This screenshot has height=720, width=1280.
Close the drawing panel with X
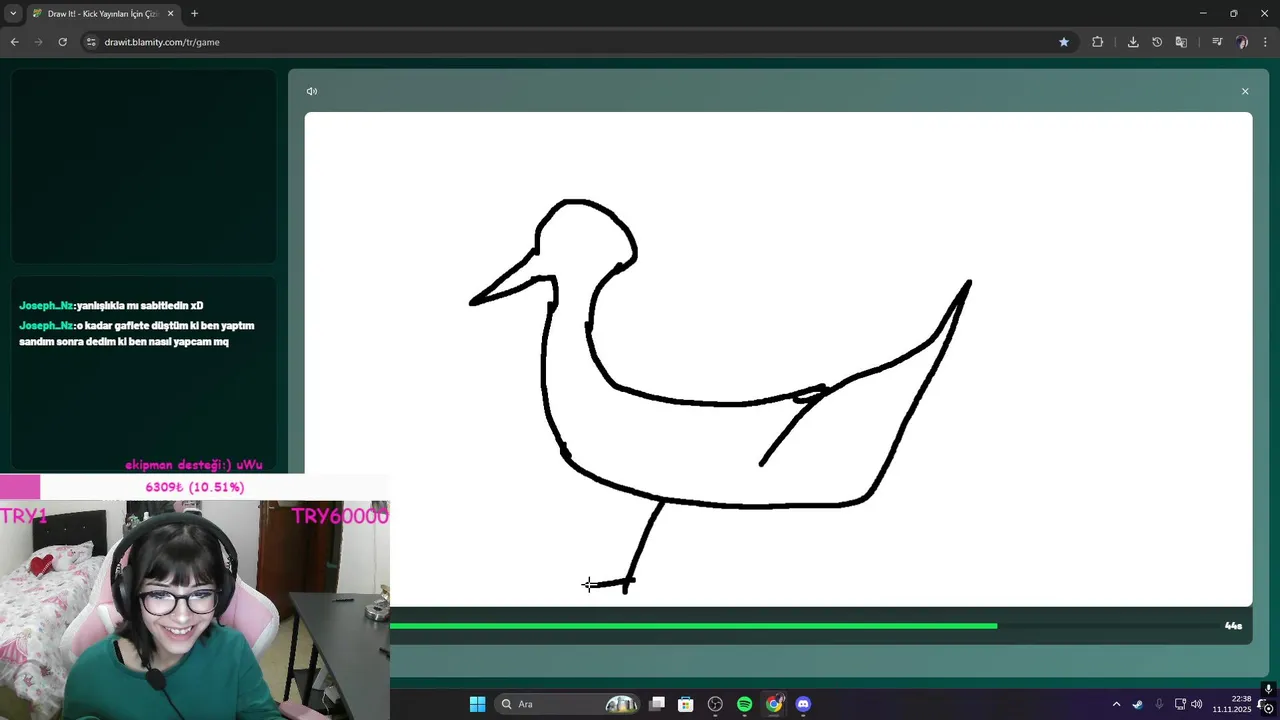pyautogui.click(x=1245, y=91)
